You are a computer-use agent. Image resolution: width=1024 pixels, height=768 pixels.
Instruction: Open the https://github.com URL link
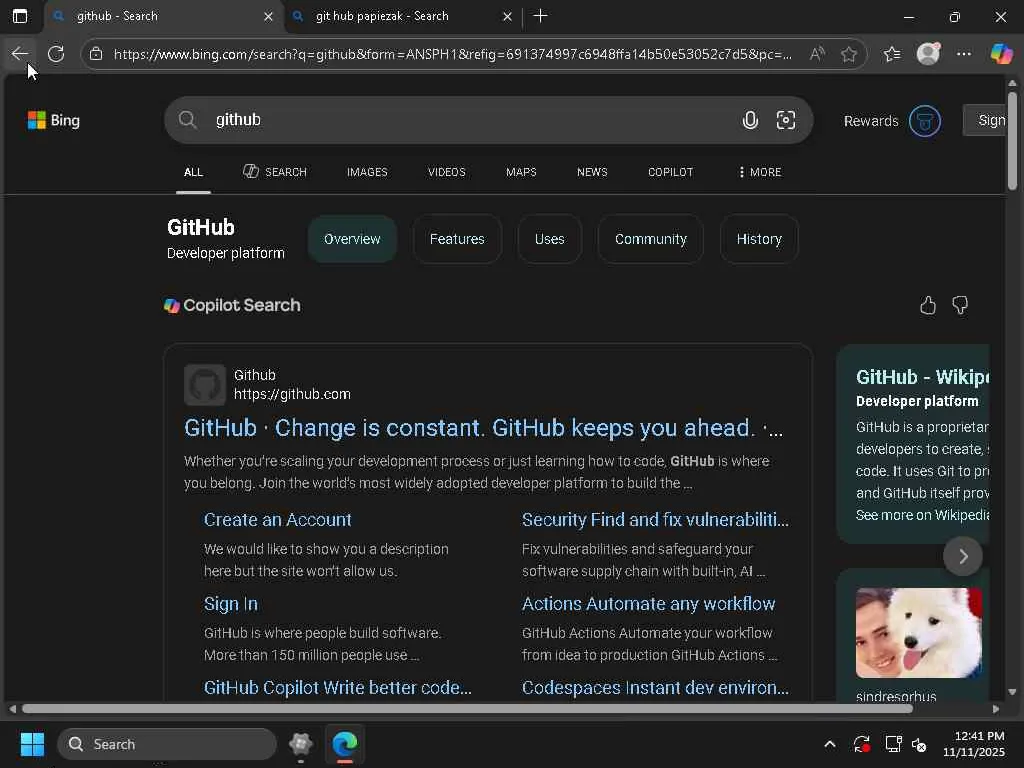pos(292,394)
